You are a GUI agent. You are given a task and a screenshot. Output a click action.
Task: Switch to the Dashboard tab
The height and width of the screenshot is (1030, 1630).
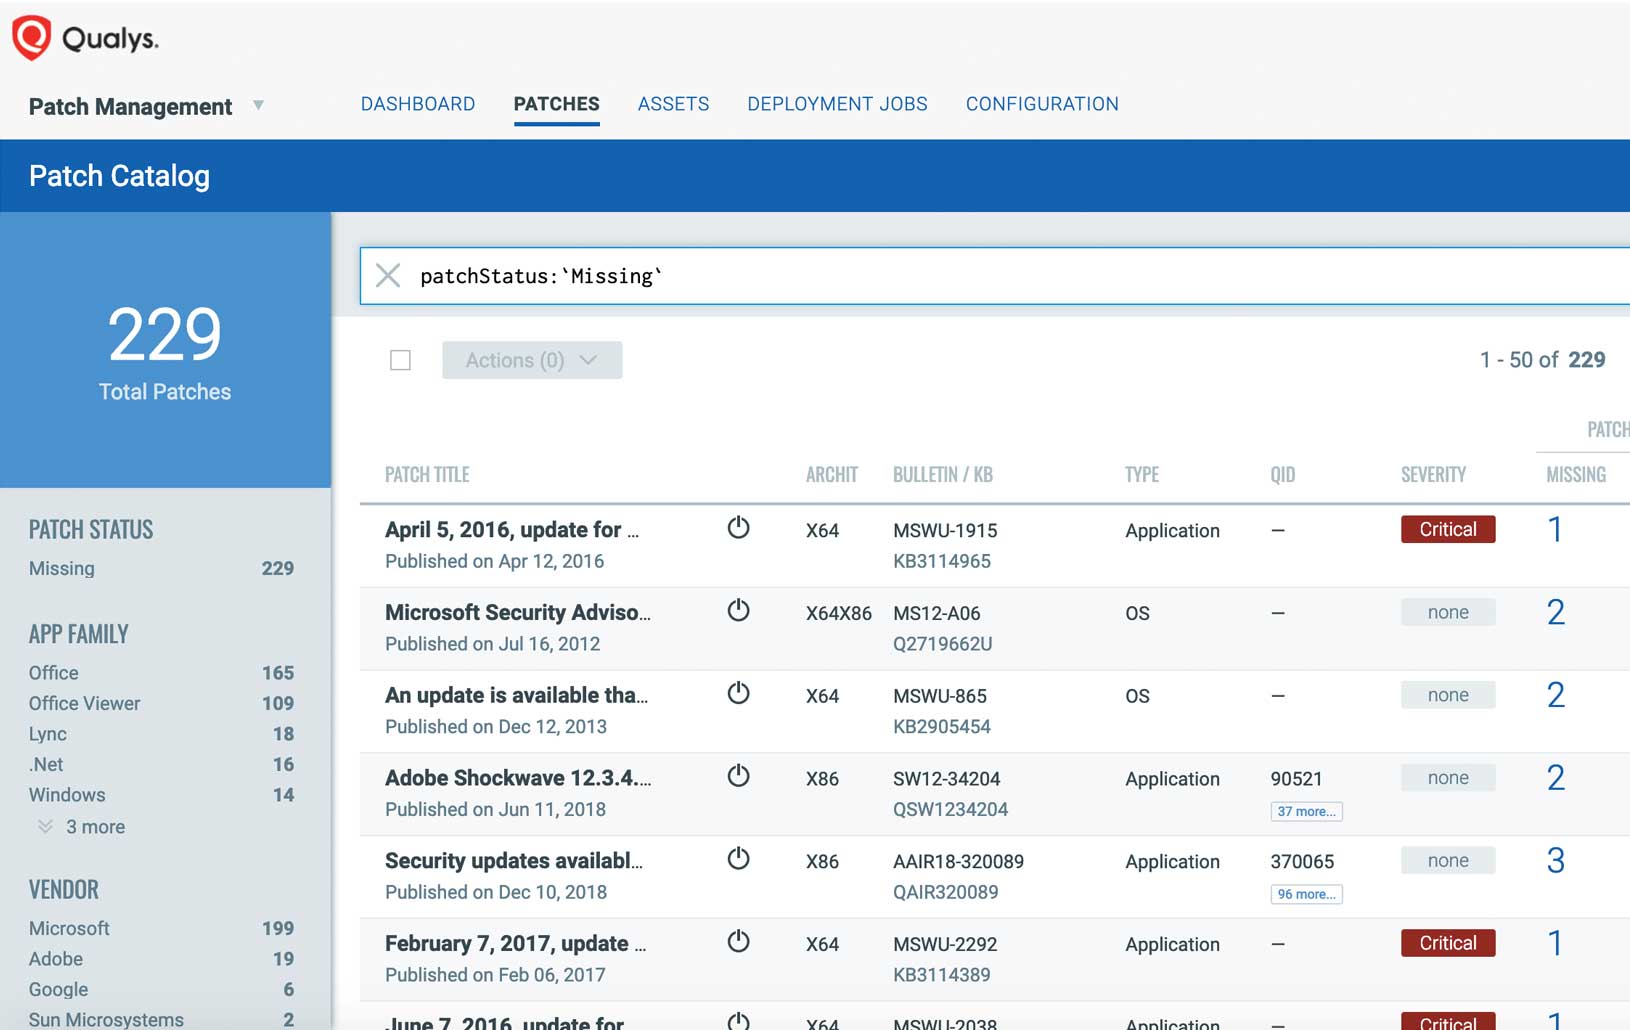coord(418,103)
